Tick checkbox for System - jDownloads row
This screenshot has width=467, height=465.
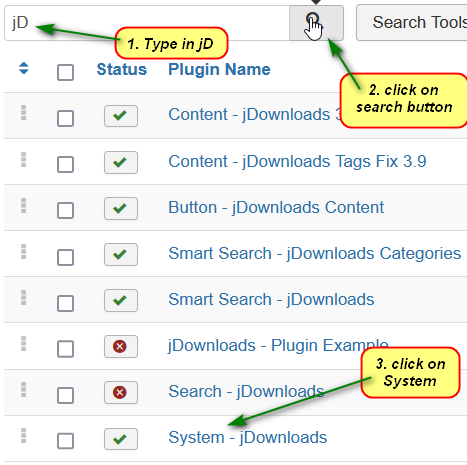point(65,441)
